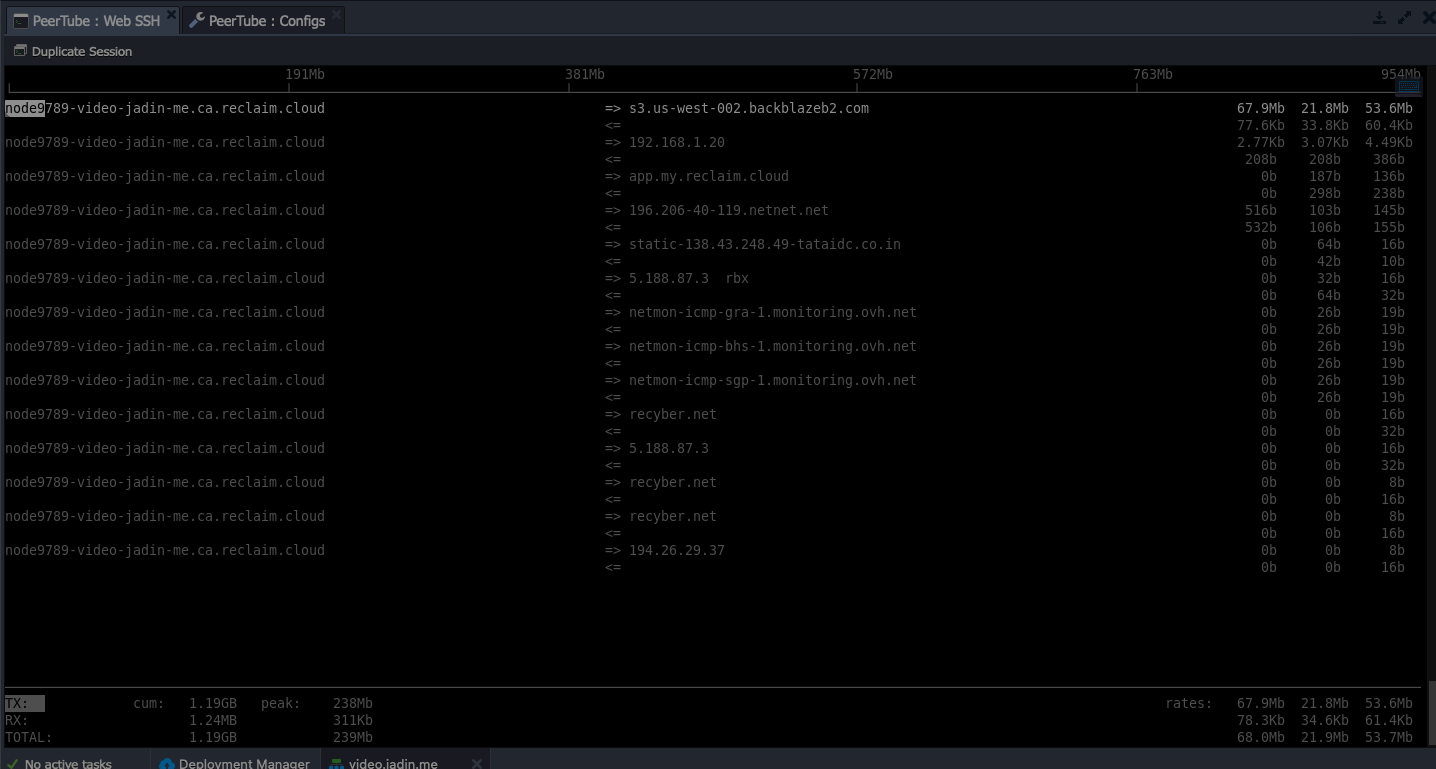
Task: Click the 763Mb scale label
Action: (1153, 74)
